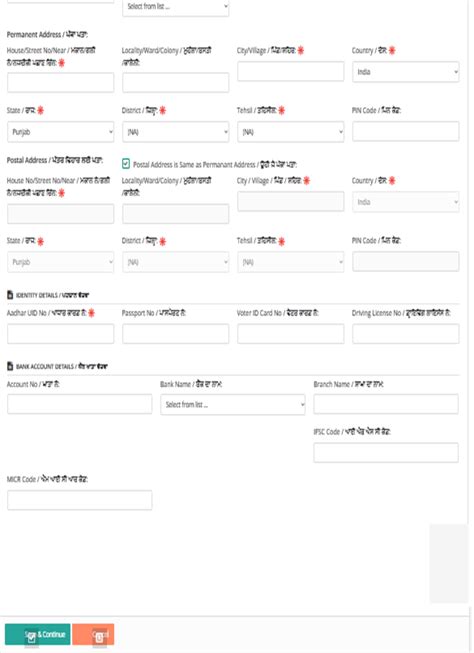This screenshot has width=474, height=653.
Task: Click the Identity Details section document icon
Action: tap(10, 295)
